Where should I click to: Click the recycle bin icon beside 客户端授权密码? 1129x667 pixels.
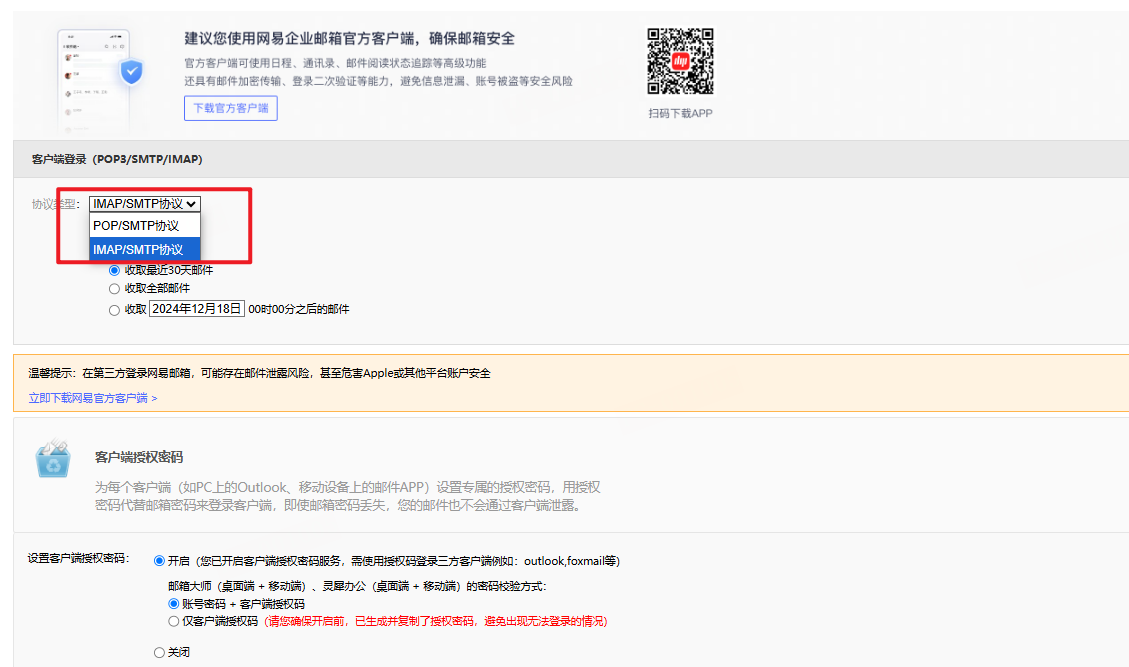(53, 457)
